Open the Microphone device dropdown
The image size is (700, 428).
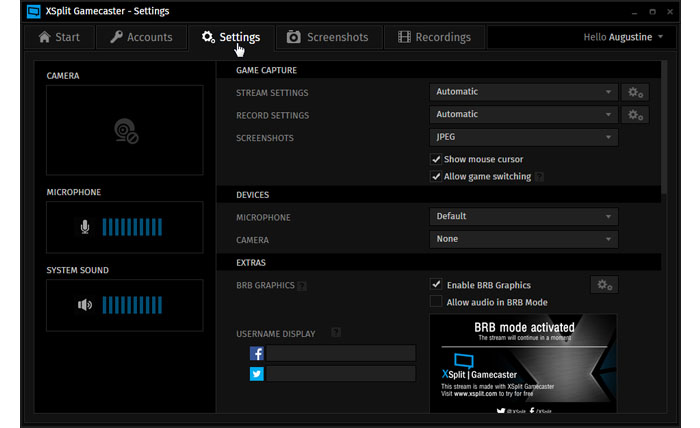(524, 216)
